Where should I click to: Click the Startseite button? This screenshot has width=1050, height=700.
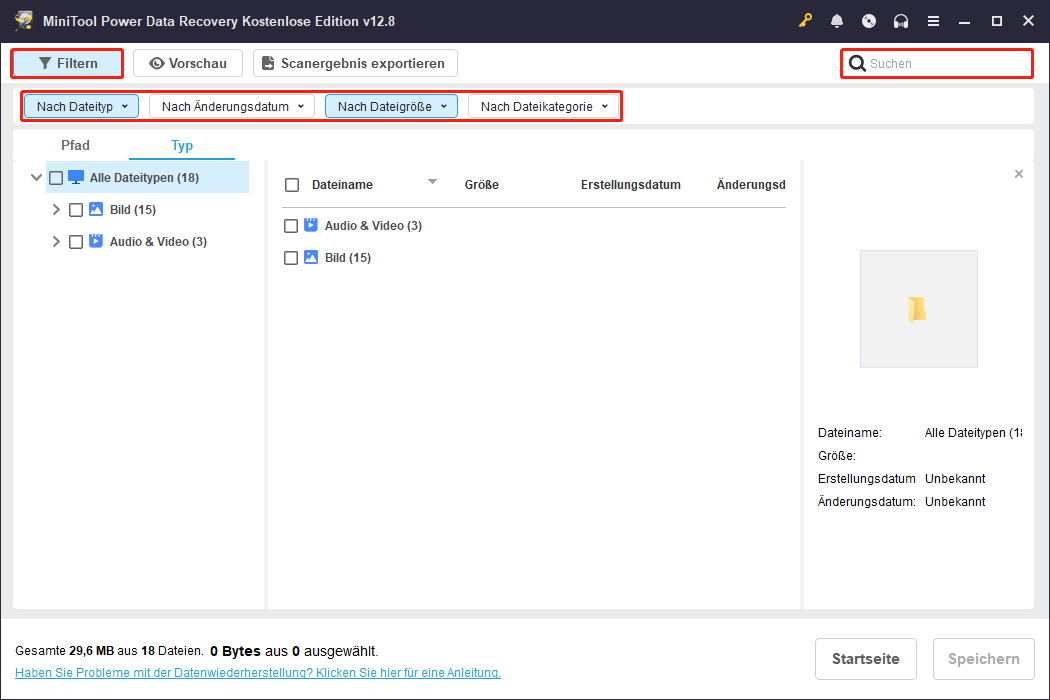click(x=865, y=659)
